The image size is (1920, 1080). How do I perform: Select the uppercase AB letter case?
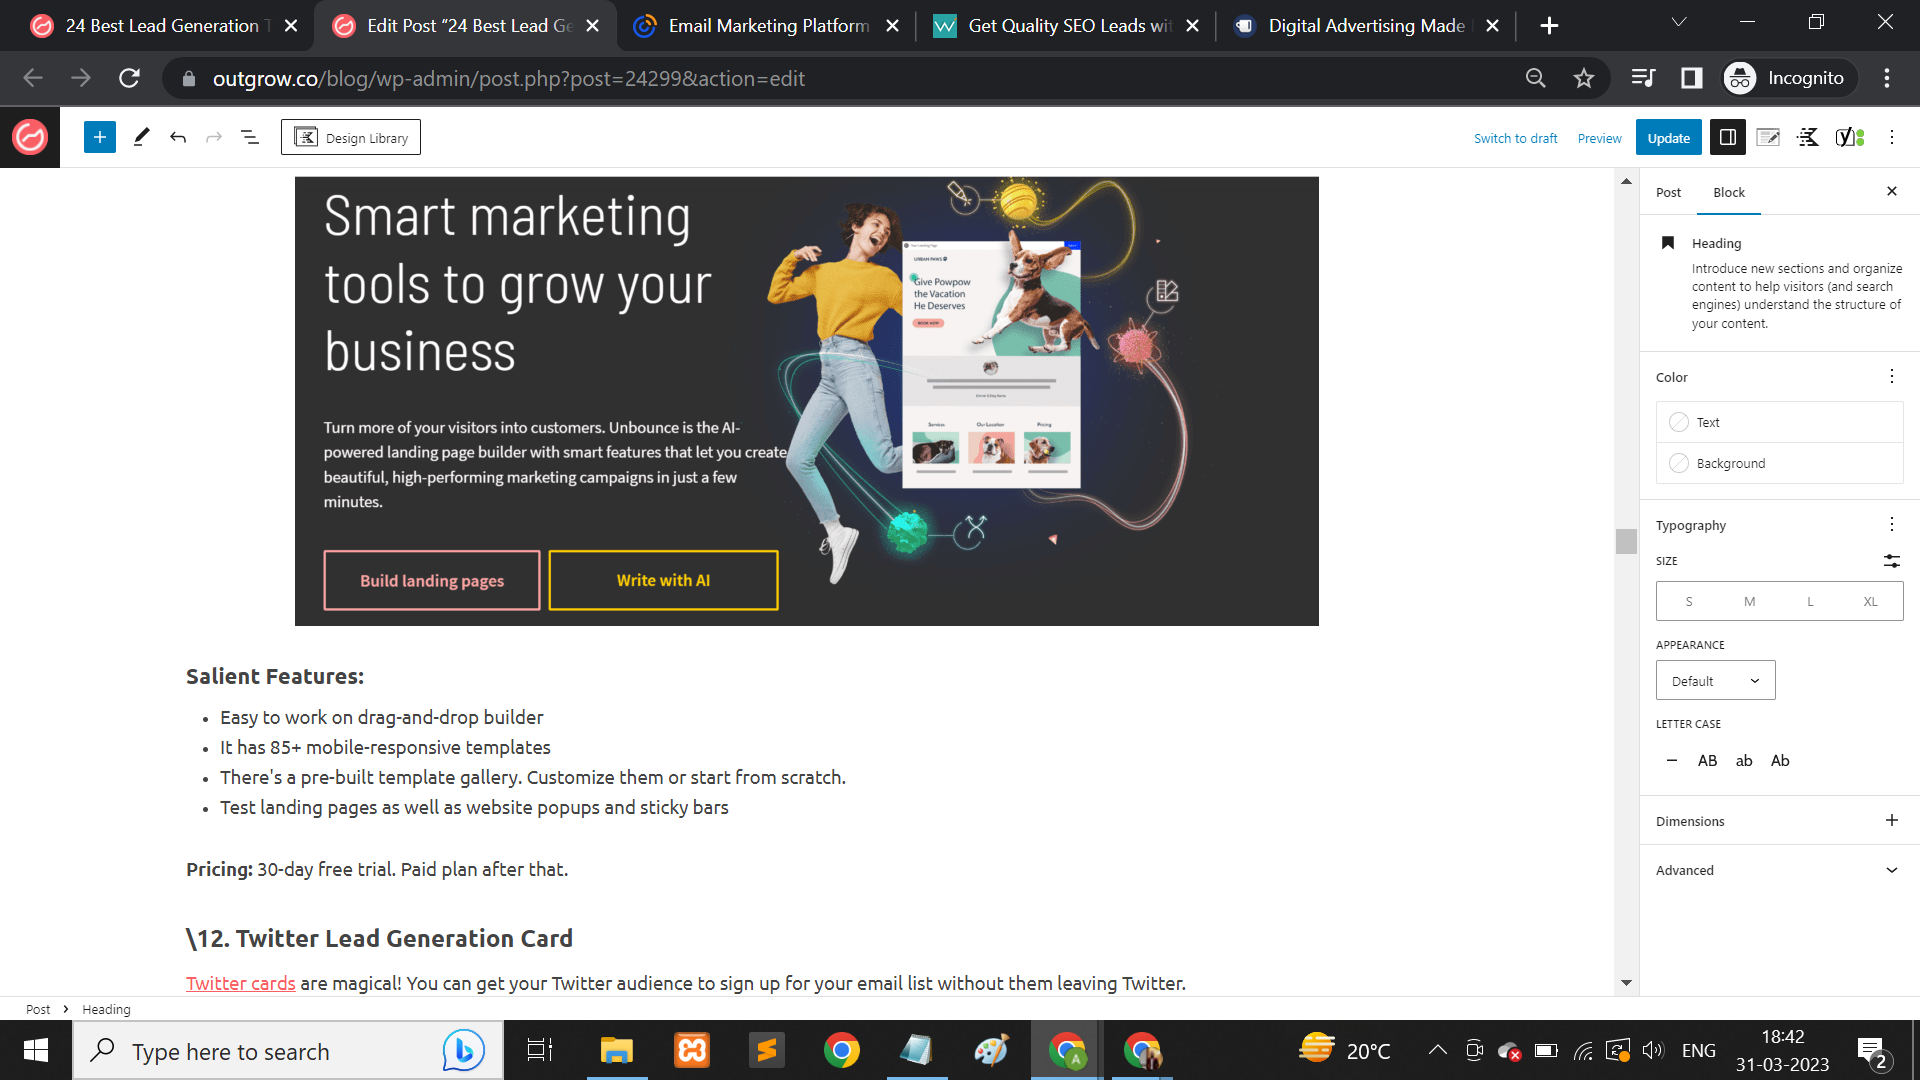(1707, 761)
